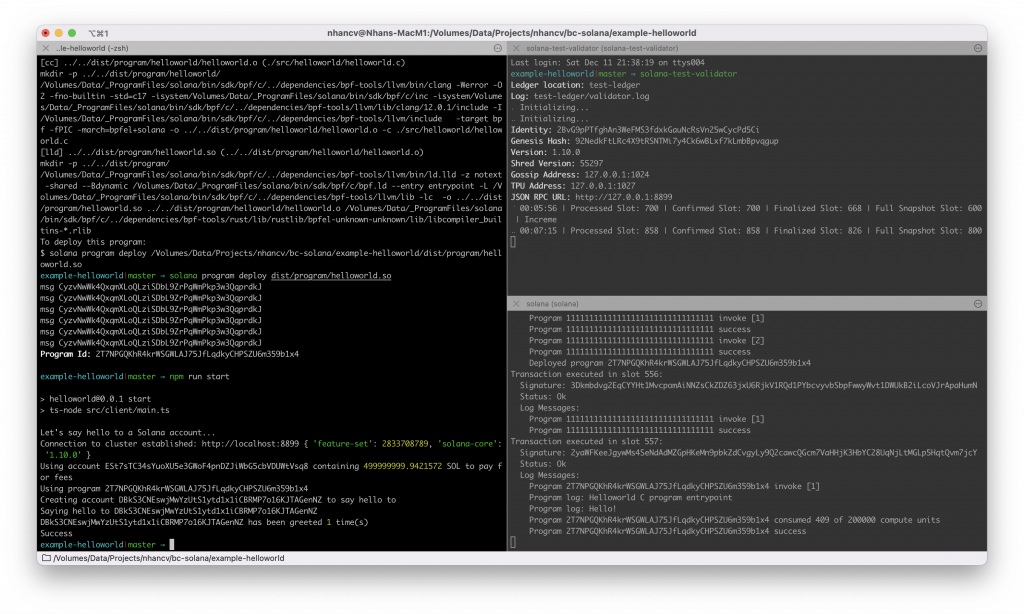Select the solana-test-validator pane title

(602, 48)
